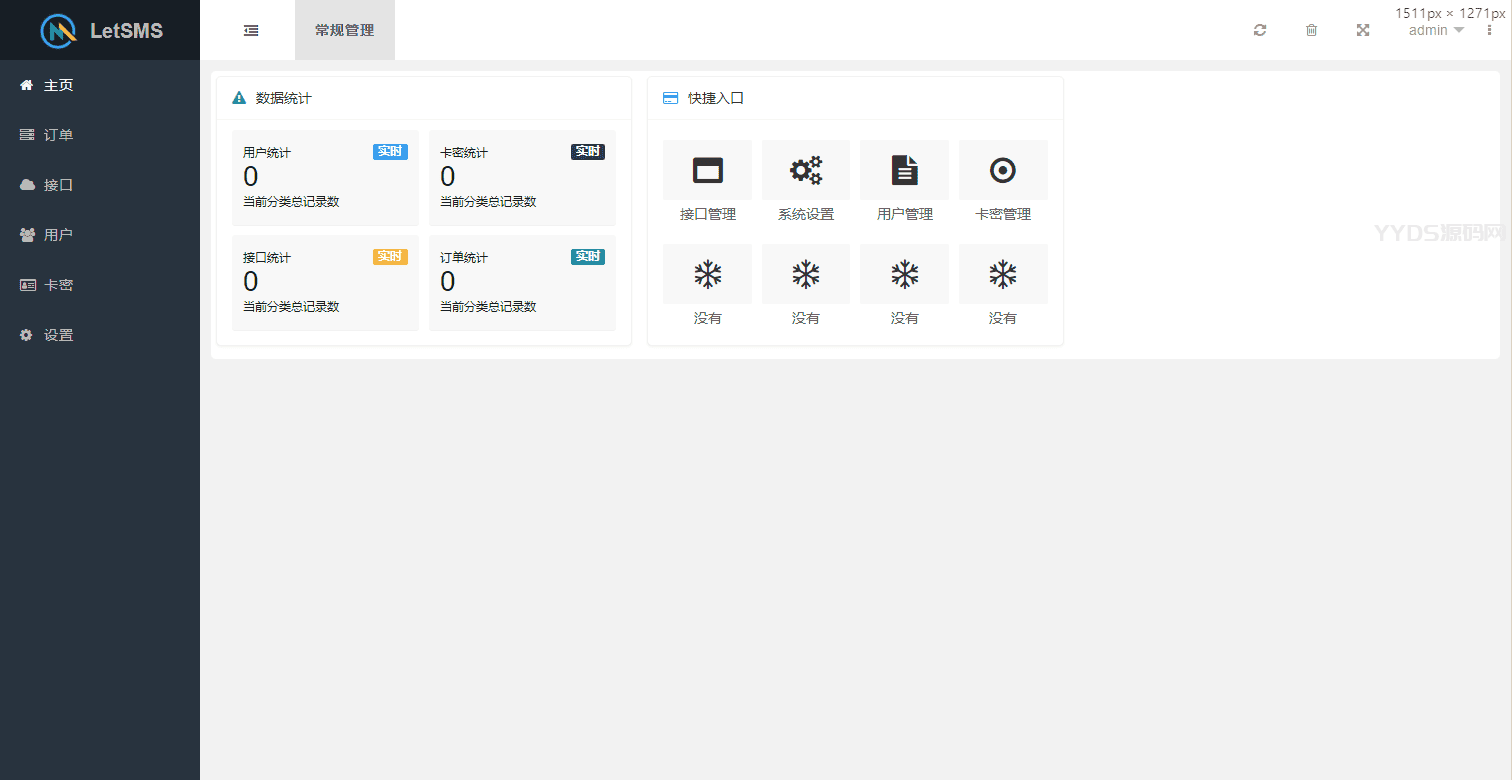Click the 当前分类总记录数 text under 用户统计
The width and height of the screenshot is (1512, 780).
click(x=291, y=202)
